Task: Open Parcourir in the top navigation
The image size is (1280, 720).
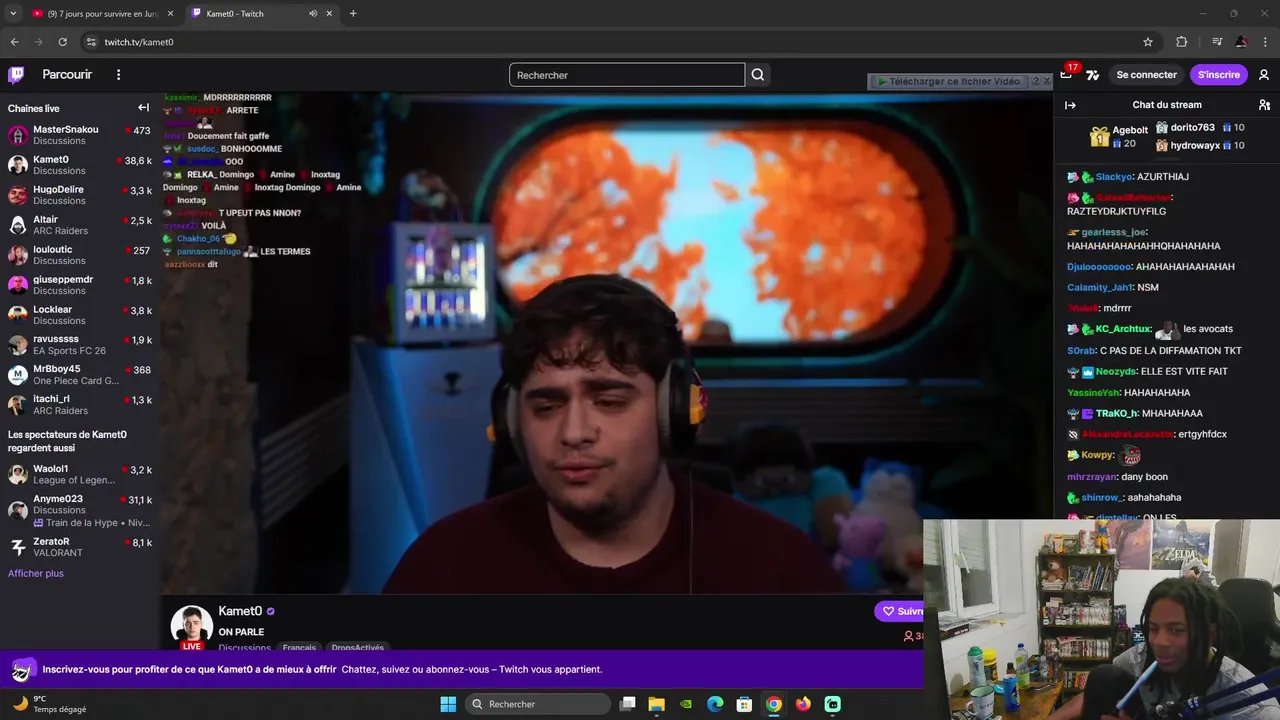Action: 67,75
